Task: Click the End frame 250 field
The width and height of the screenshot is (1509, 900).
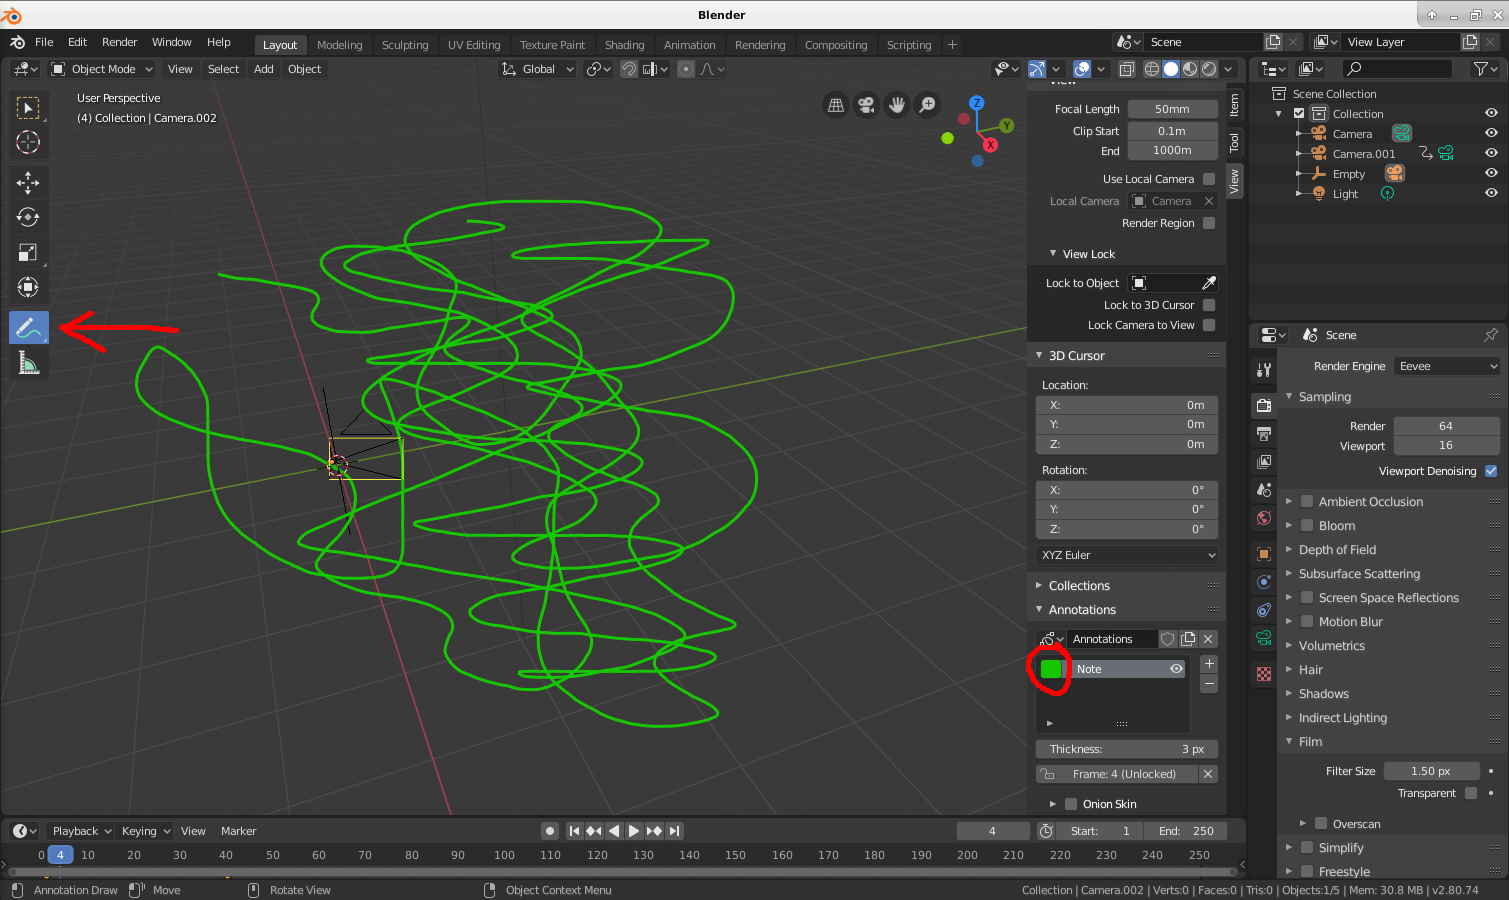Action: coord(1187,831)
